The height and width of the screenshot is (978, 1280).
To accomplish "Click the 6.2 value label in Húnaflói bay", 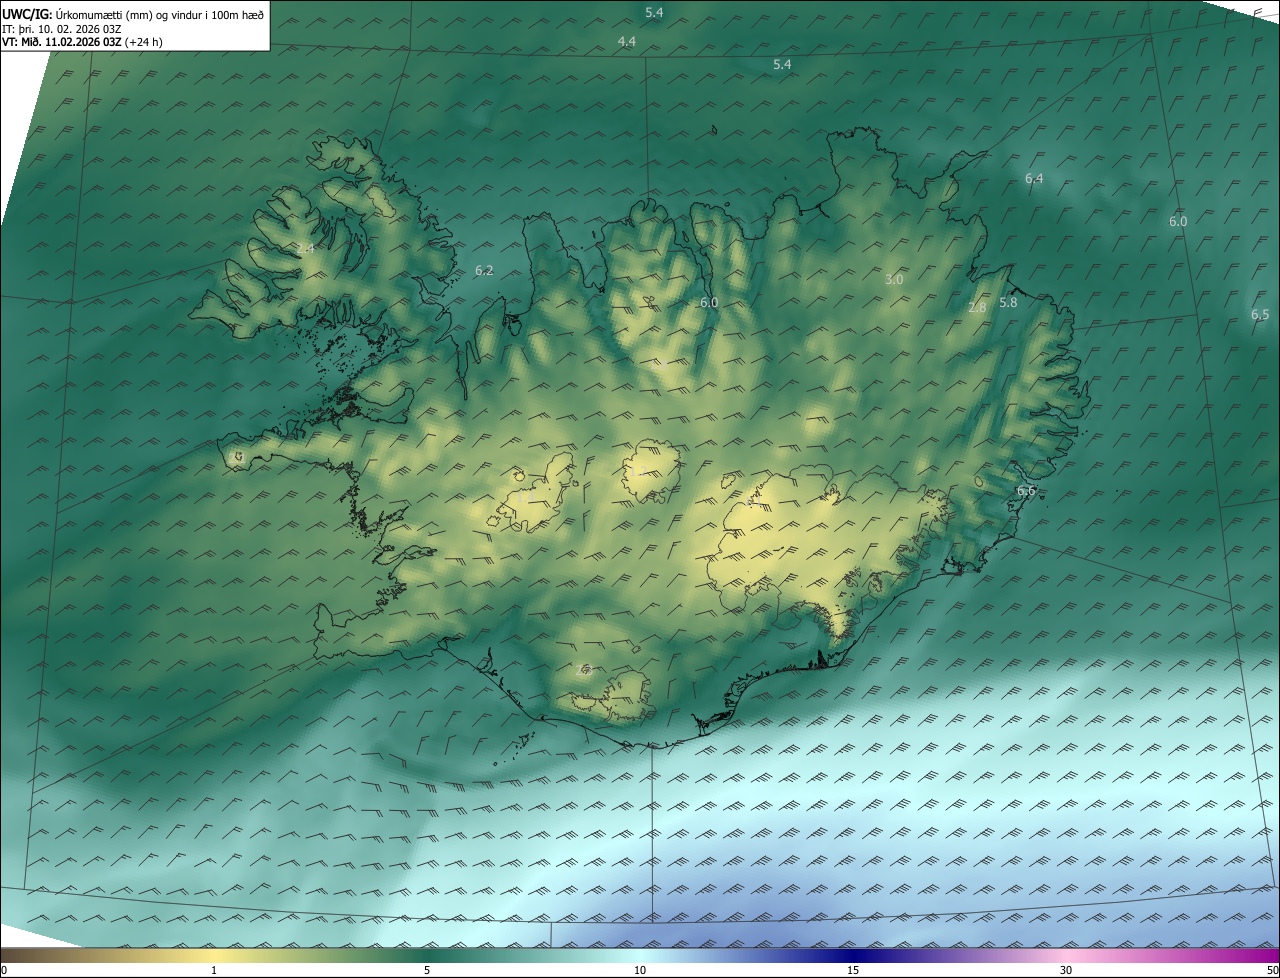I will 484,270.
